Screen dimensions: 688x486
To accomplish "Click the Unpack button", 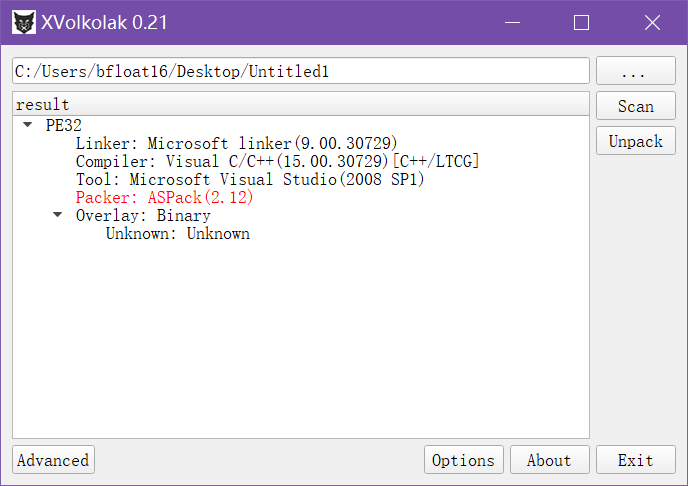I will click(x=635, y=141).
